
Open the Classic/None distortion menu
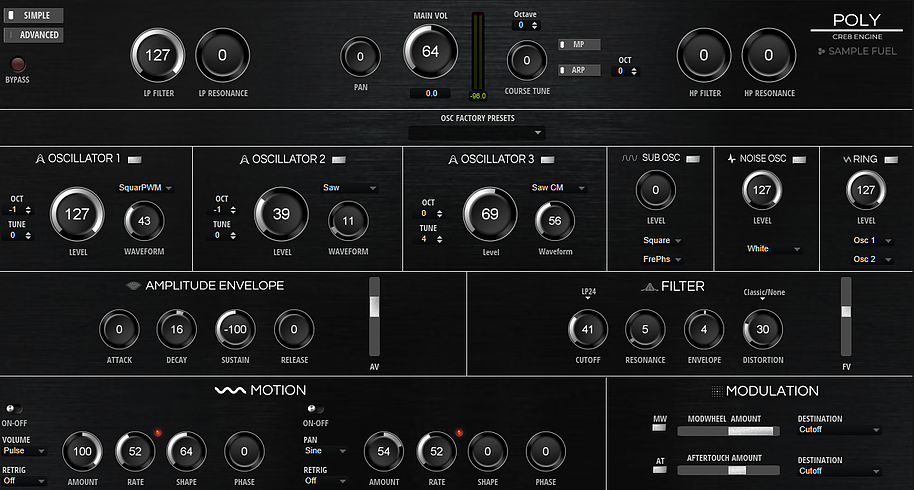[764, 294]
